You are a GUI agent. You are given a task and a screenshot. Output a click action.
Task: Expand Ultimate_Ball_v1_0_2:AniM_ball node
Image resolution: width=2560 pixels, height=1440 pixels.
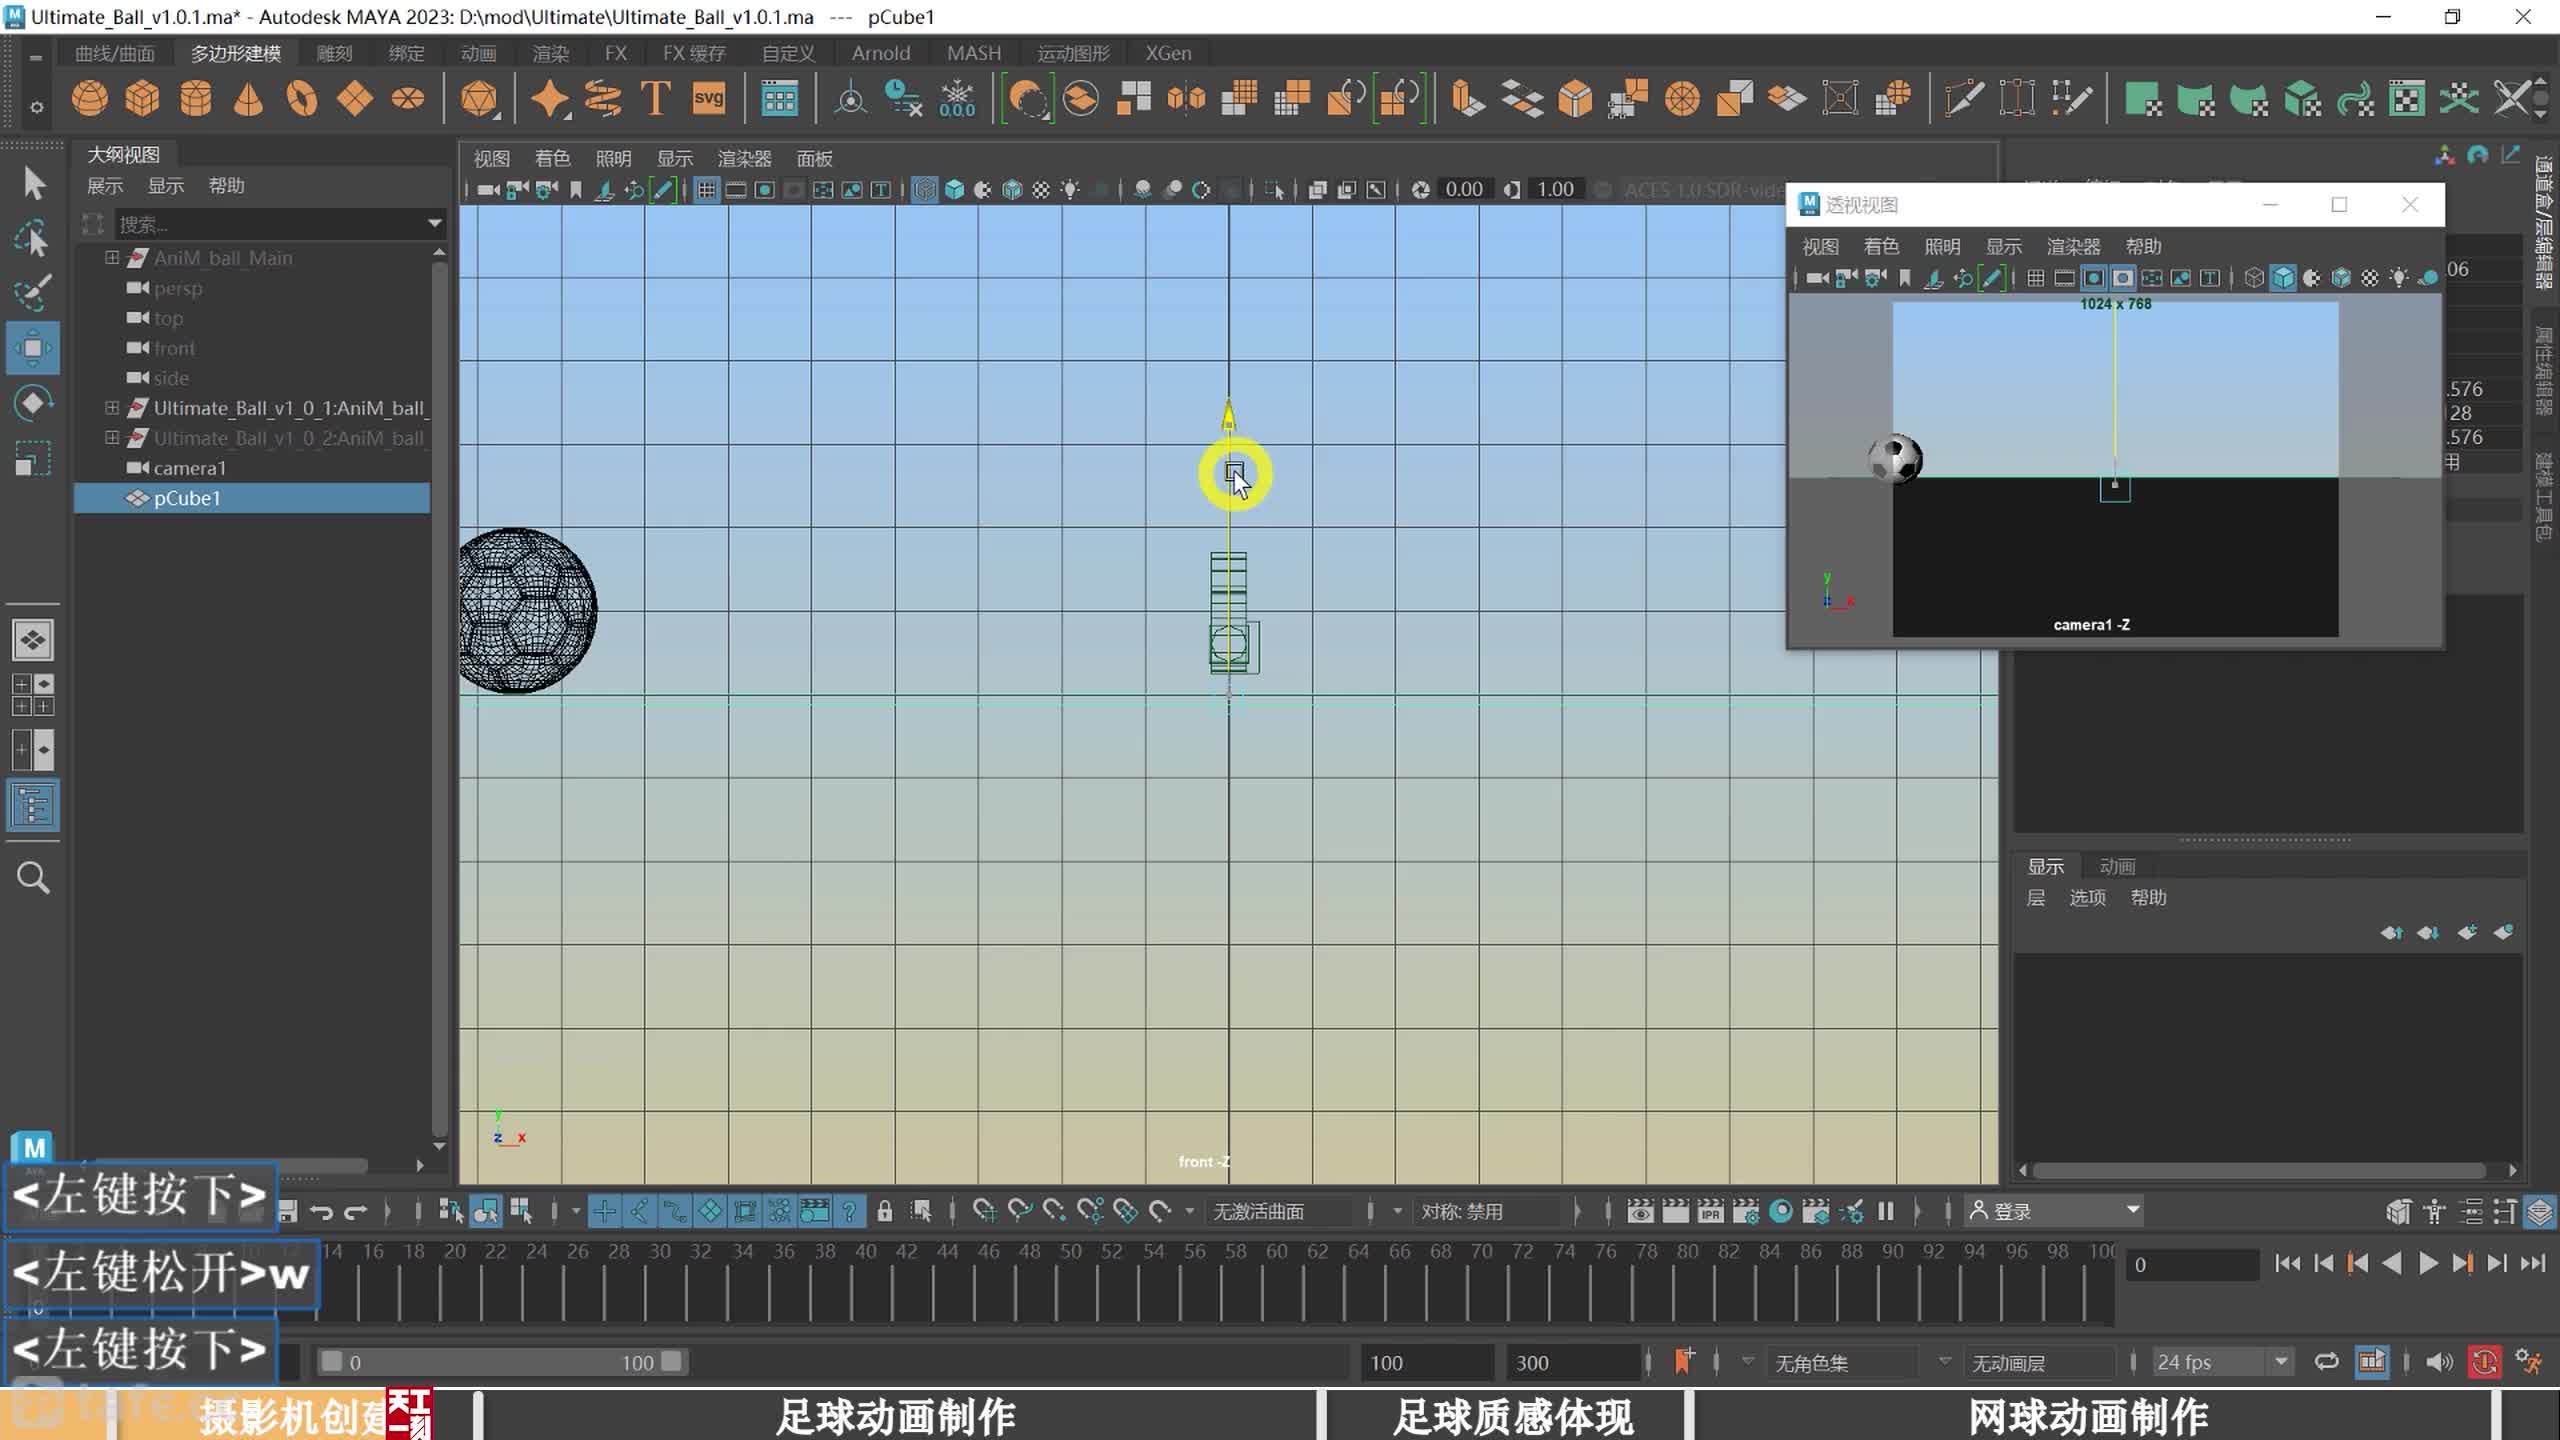tap(112, 437)
